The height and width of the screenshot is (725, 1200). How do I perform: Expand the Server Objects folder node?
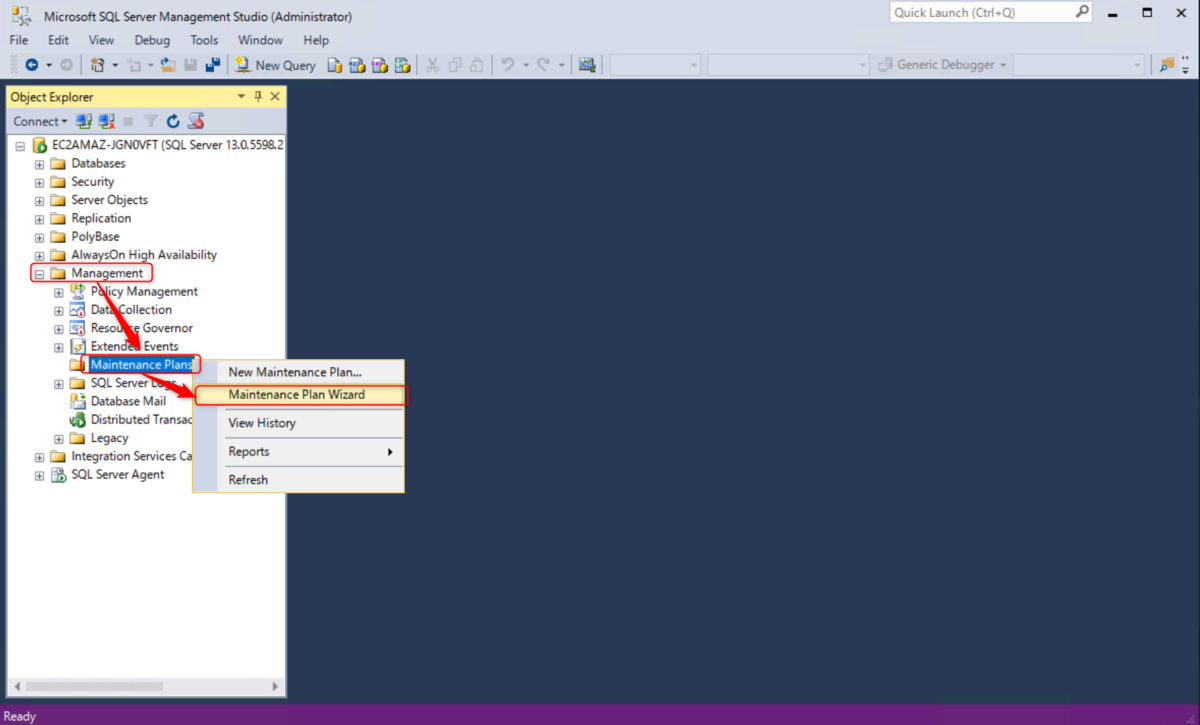click(39, 200)
